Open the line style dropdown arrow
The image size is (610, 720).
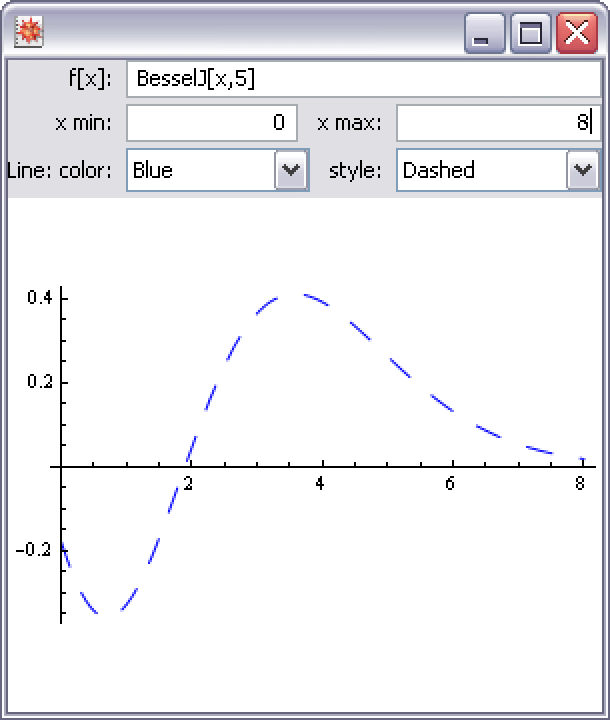(583, 170)
